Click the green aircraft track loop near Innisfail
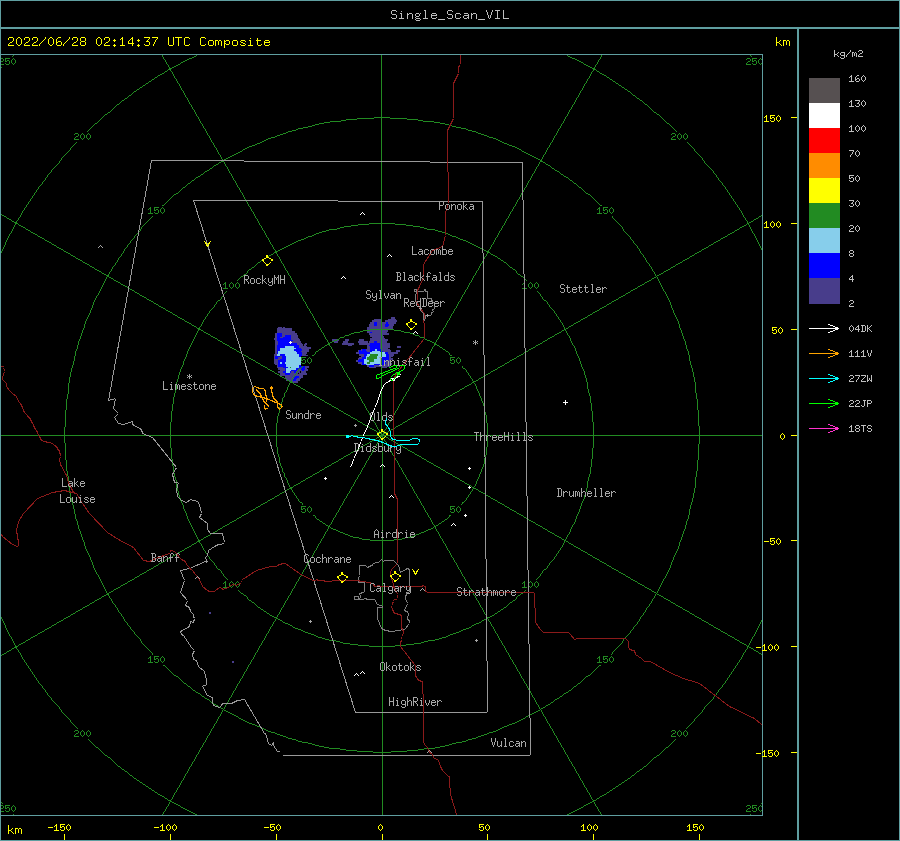 tap(390, 372)
